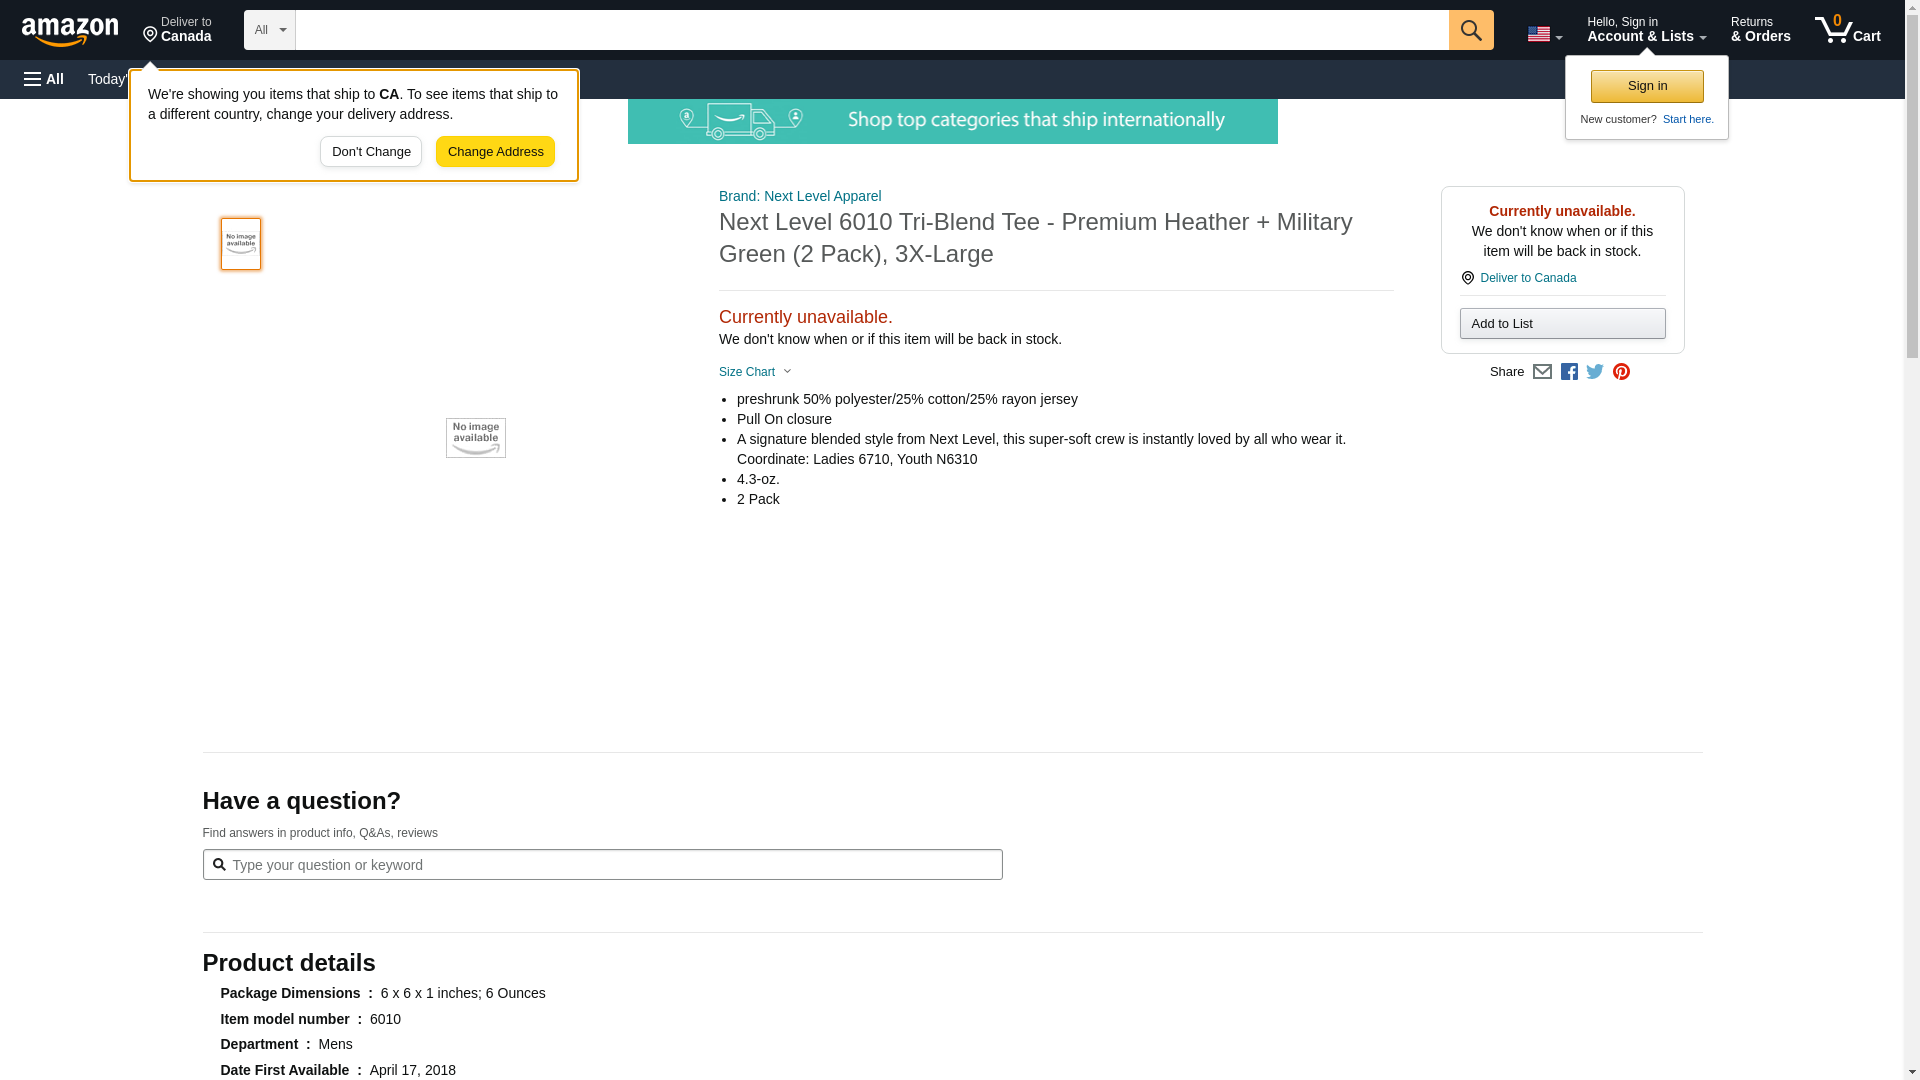
Task: Click the question keyword input field
Action: (x=602, y=865)
